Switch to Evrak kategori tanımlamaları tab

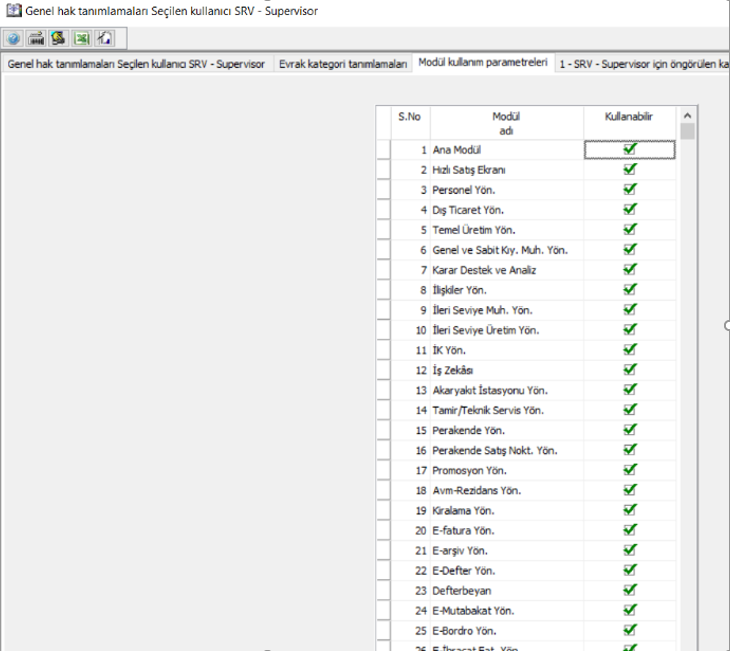(343, 64)
